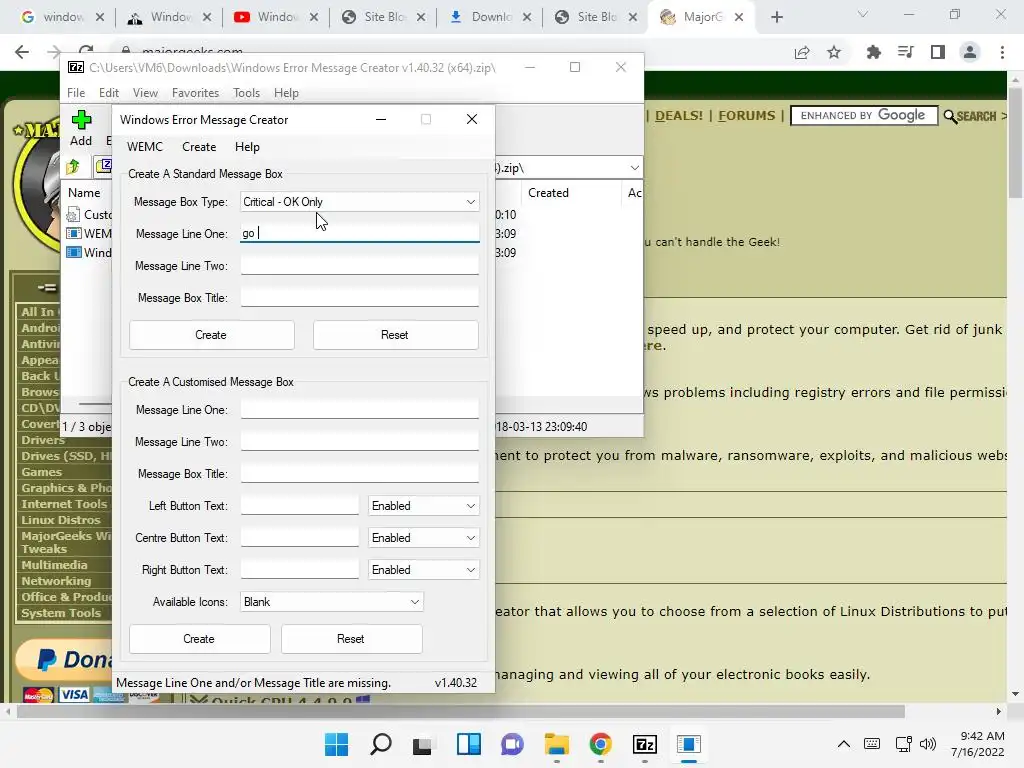
Task: Bookmark the page with the star icon
Action: pyautogui.click(x=834, y=52)
